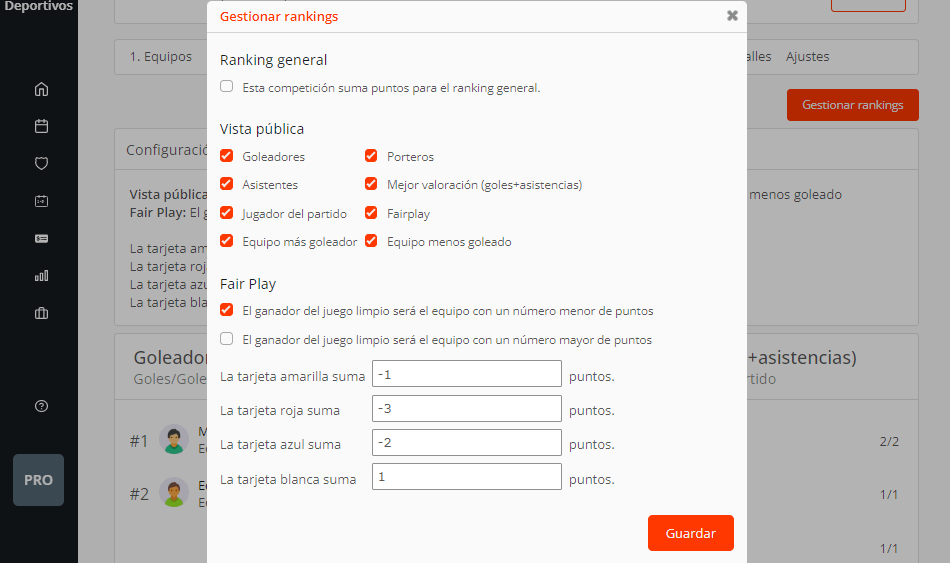Open the Equipos tab
950x563 pixels.
161,57
